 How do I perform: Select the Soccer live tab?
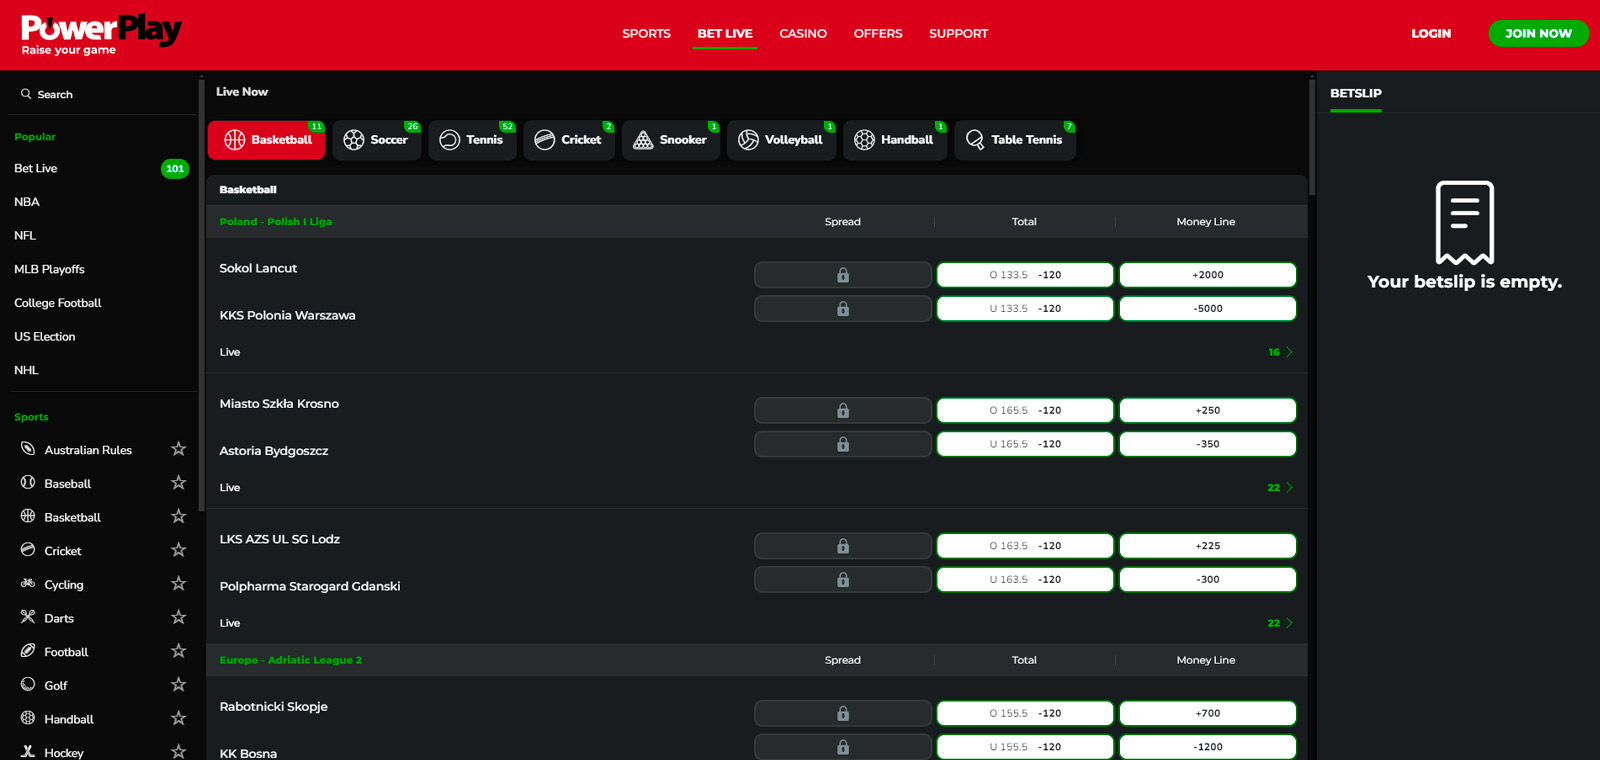pyautogui.click(x=376, y=140)
